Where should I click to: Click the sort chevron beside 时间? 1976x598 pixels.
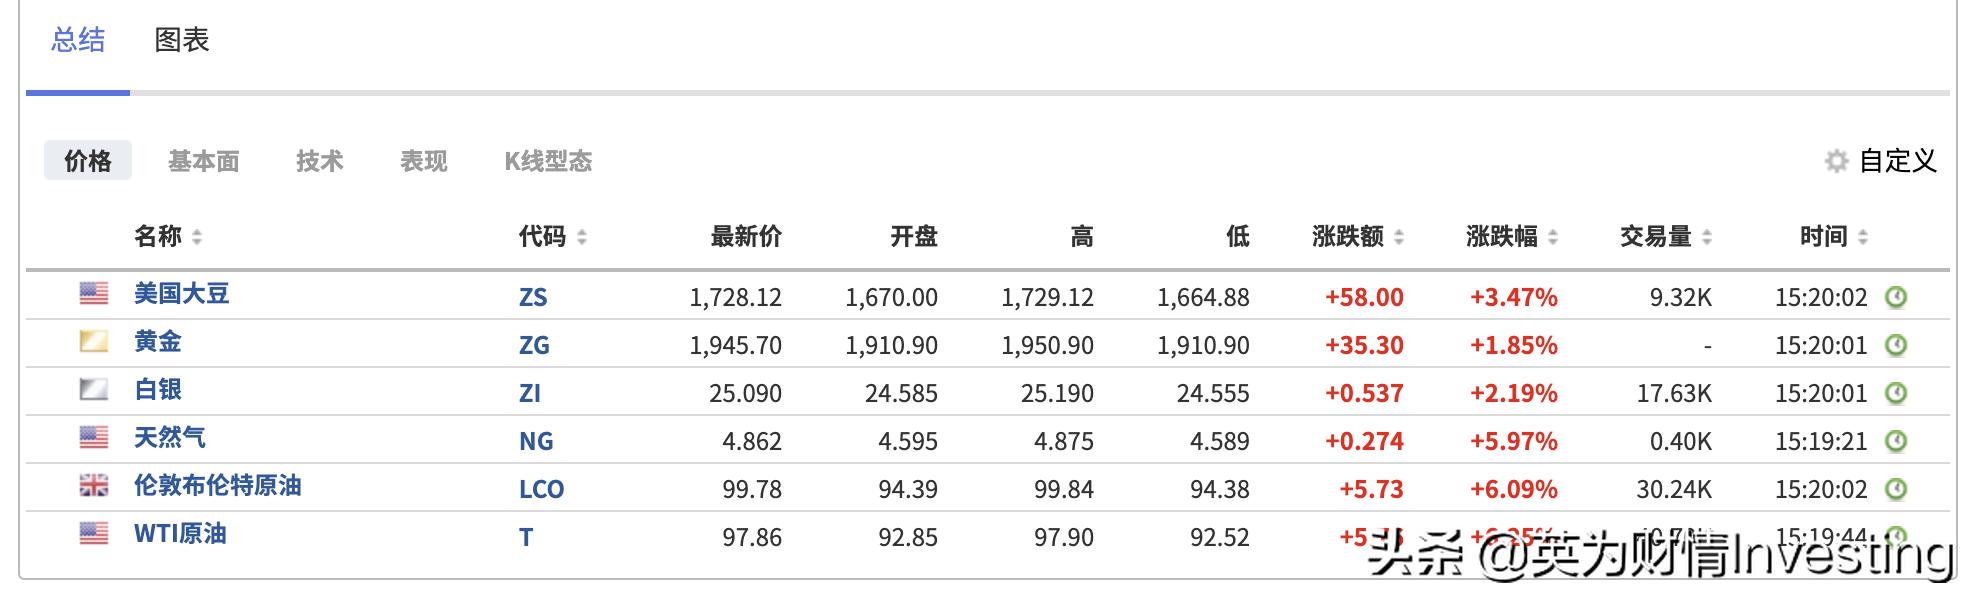(1862, 236)
